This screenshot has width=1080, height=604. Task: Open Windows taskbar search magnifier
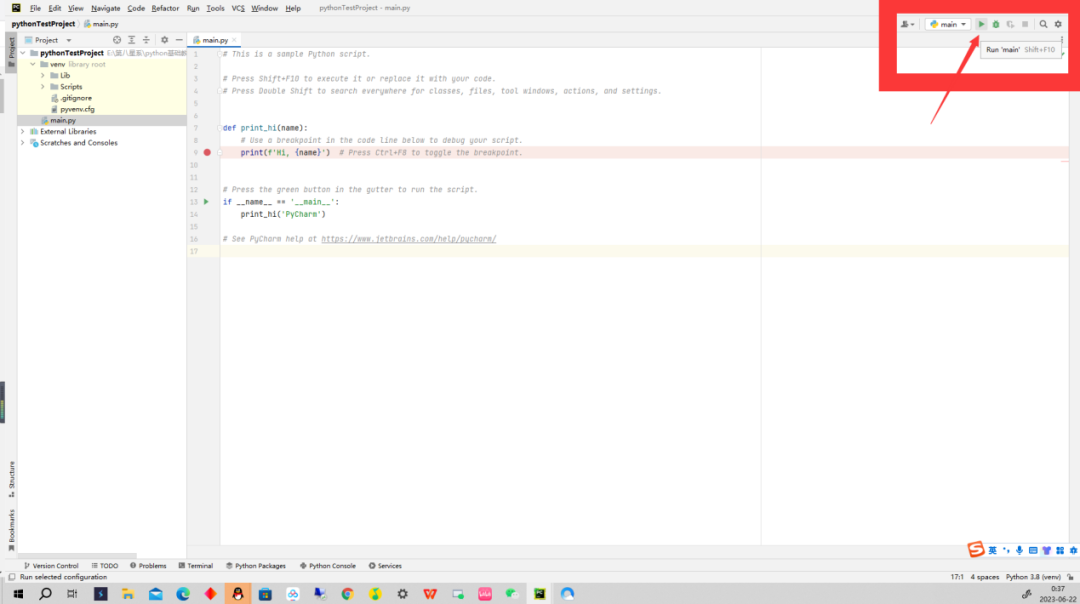coord(45,594)
